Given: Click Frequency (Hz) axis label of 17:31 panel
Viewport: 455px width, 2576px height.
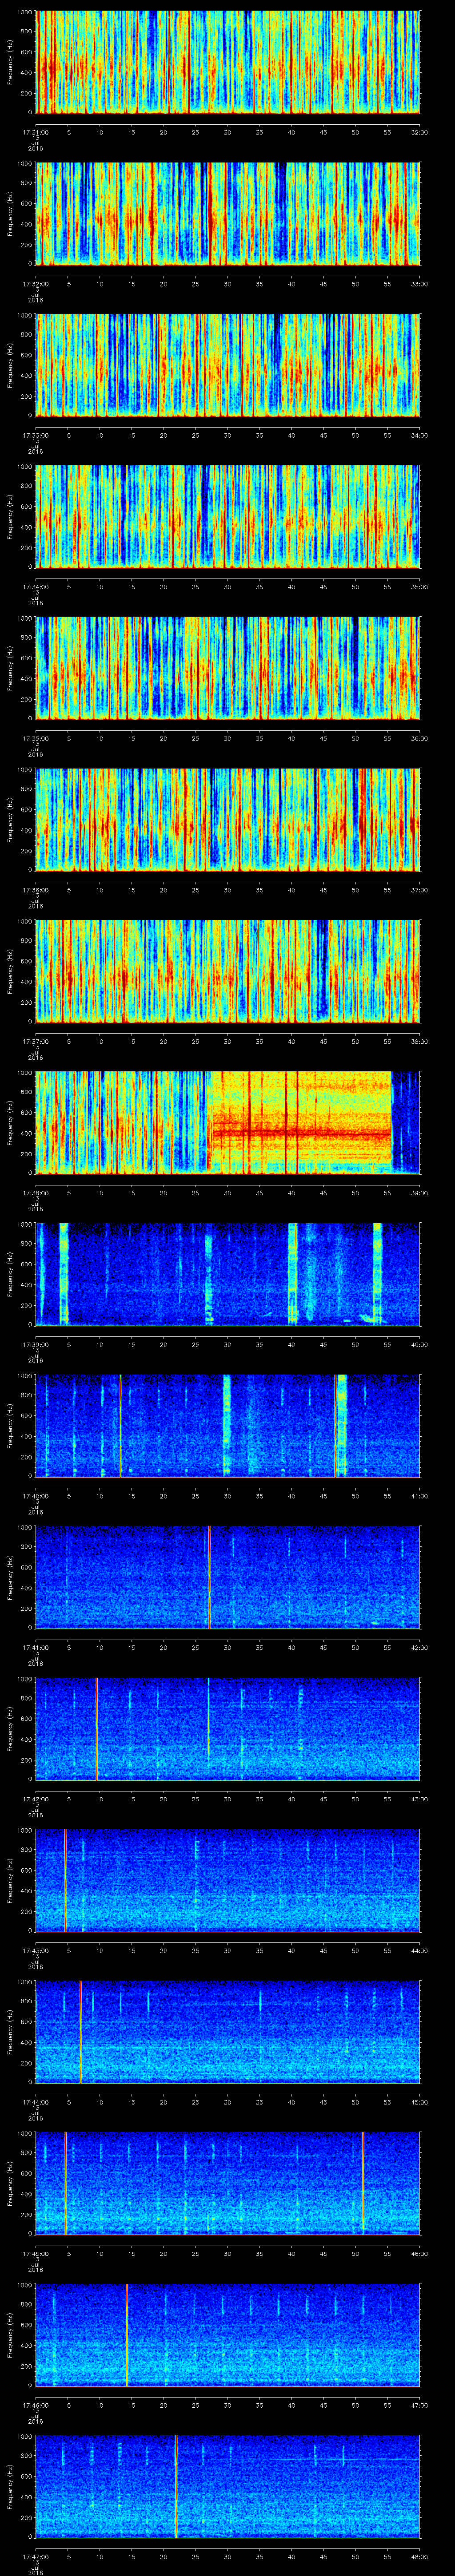Looking at the screenshot, I should (10, 62).
